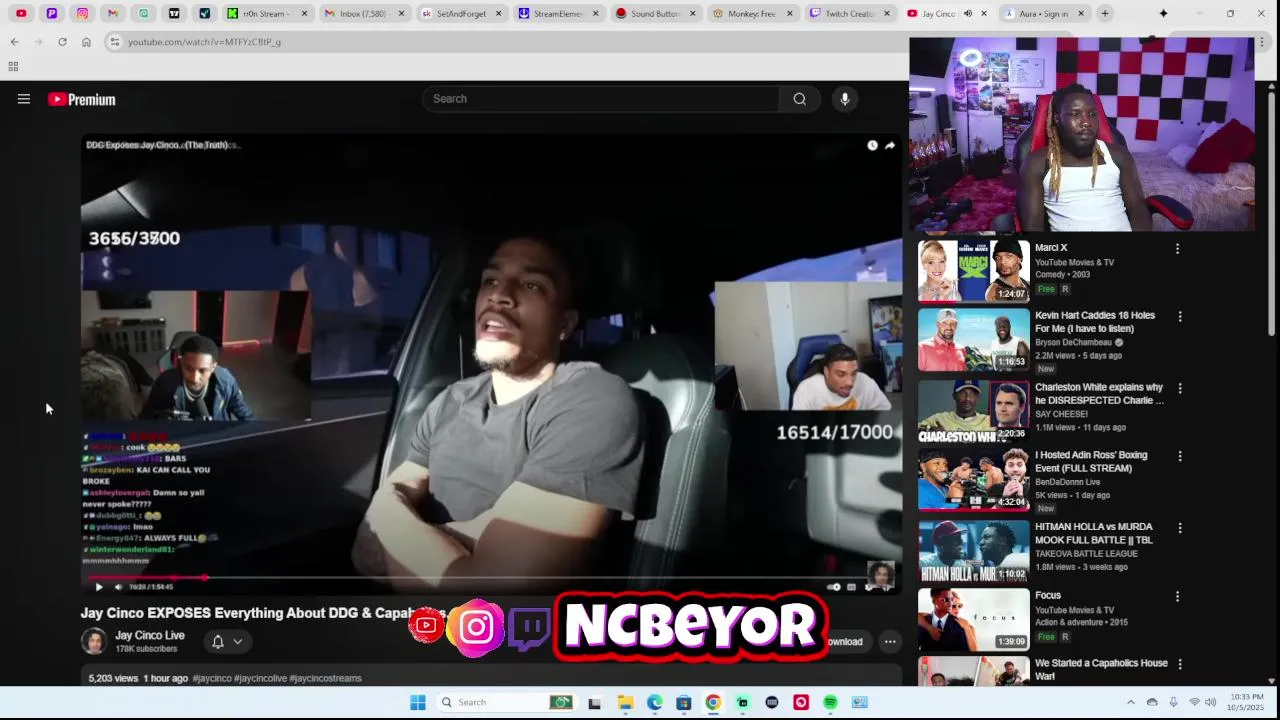Click the #jaycincolive hashtag

[260, 678]
